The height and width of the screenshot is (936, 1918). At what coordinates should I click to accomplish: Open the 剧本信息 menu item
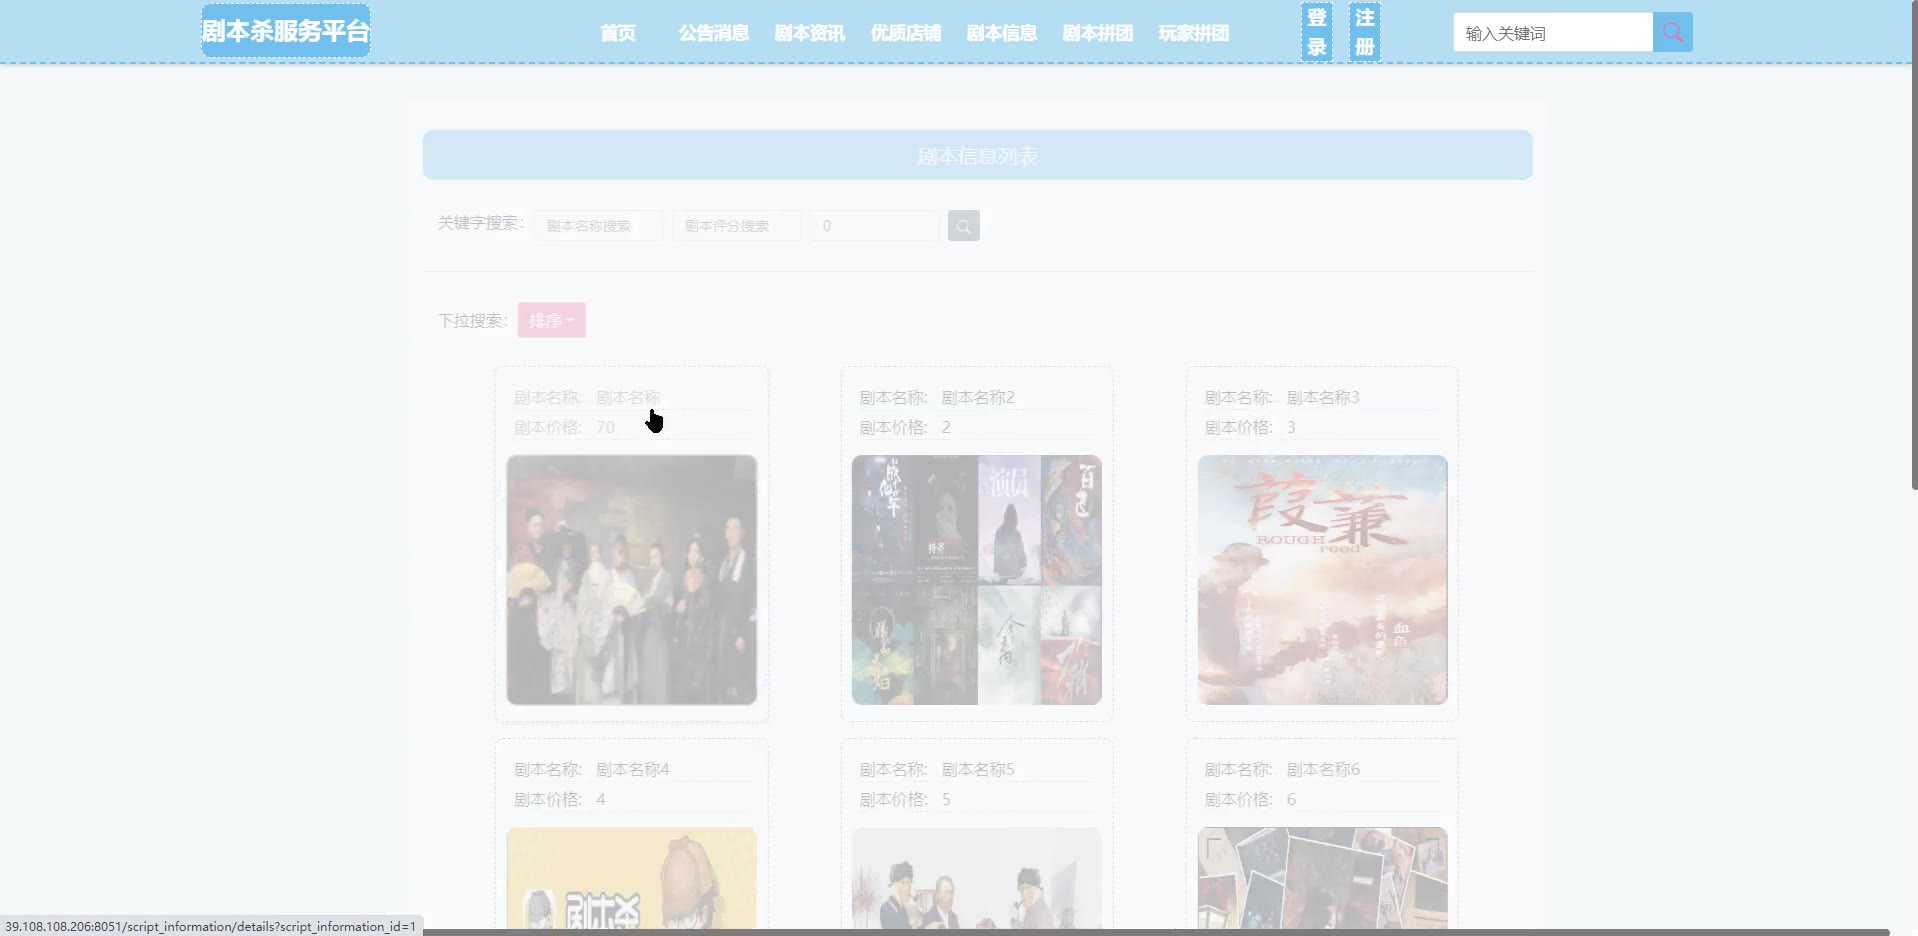click(1001, 33)
